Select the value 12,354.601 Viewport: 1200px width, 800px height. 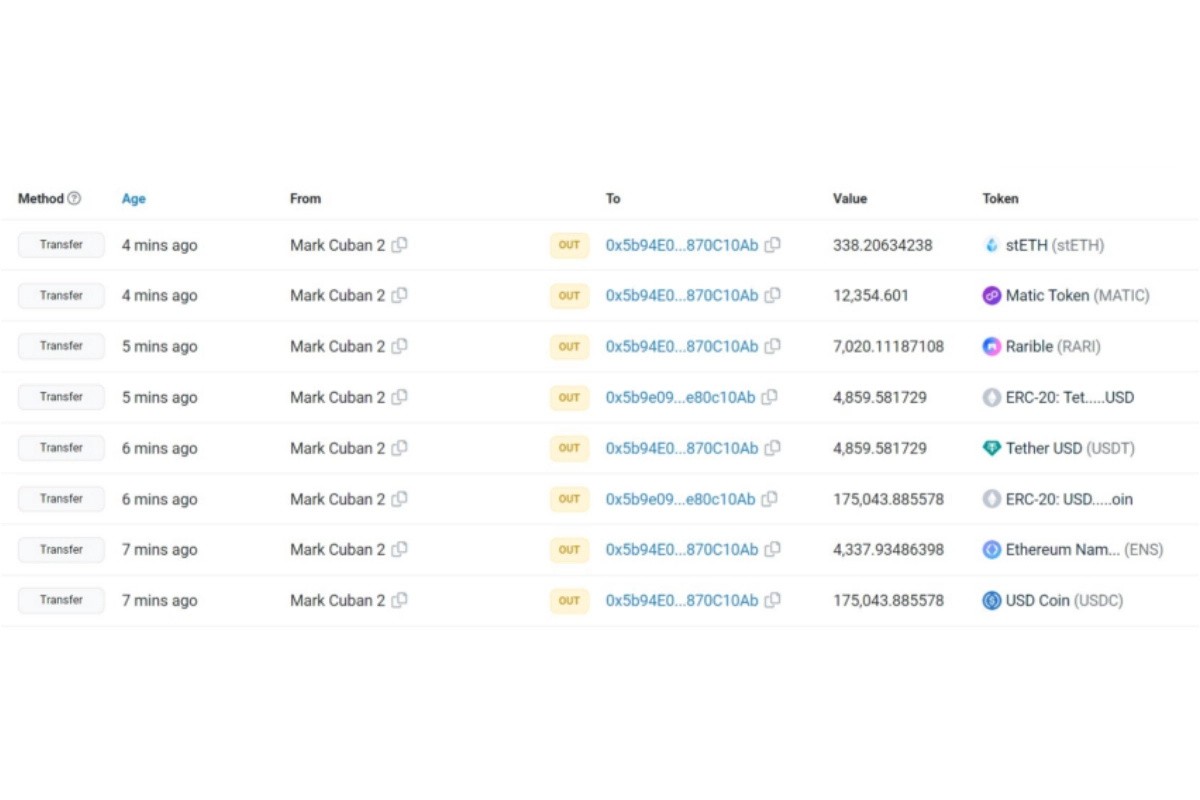870,295
